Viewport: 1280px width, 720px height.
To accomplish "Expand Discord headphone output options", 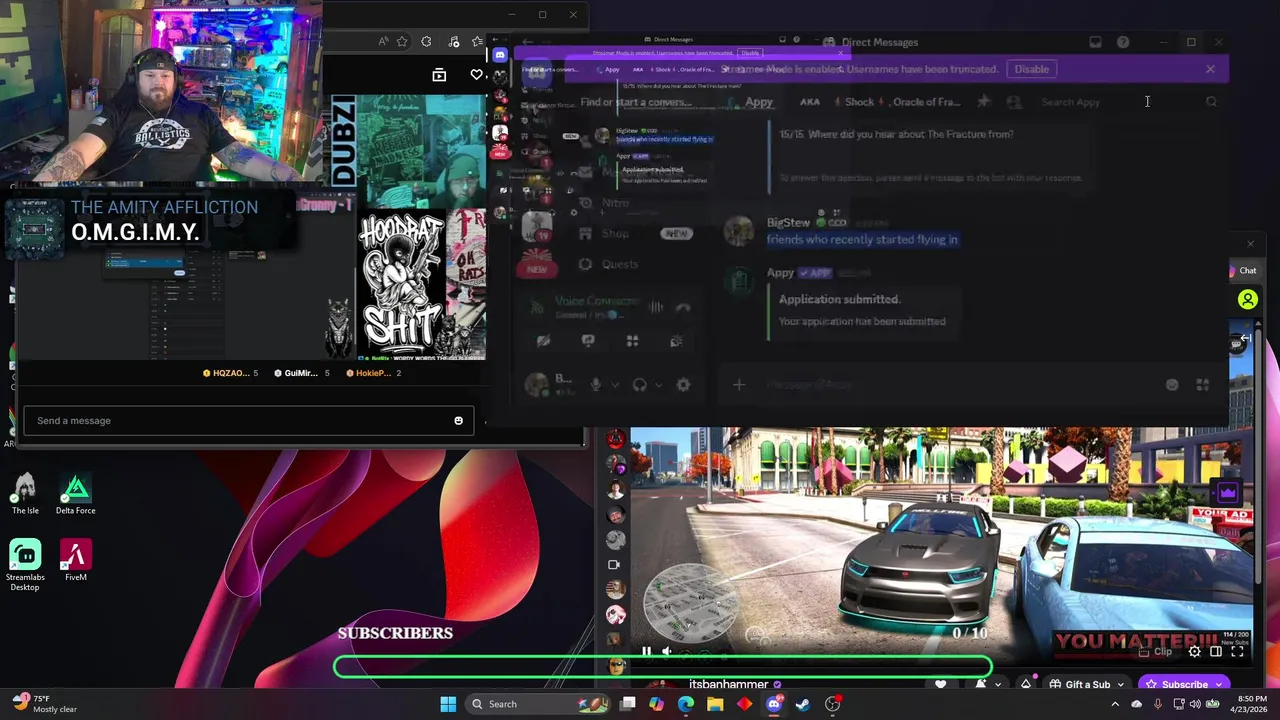I will pos(657,384).
